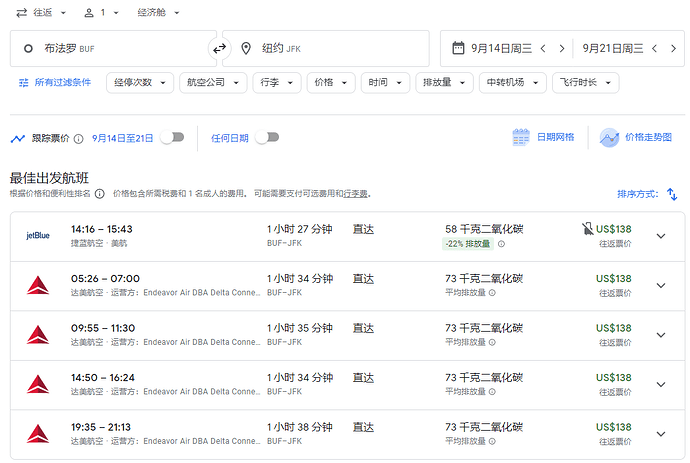
Task: Open the round trip (往返) type dropdown
Action: [x=42, y=13]
